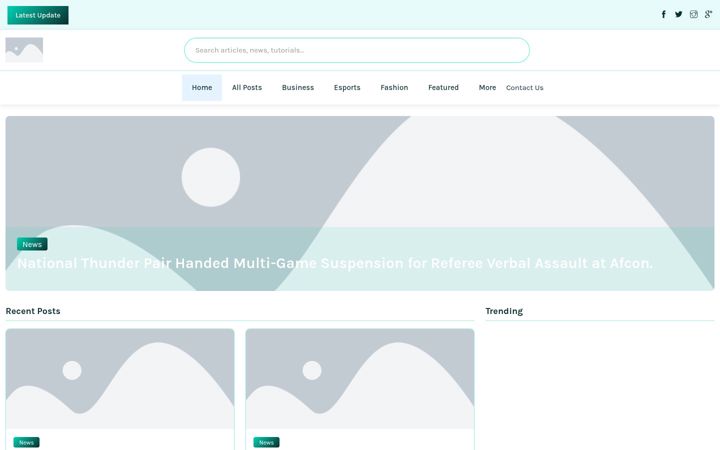Expand the More menu

(x=487, y=87)
